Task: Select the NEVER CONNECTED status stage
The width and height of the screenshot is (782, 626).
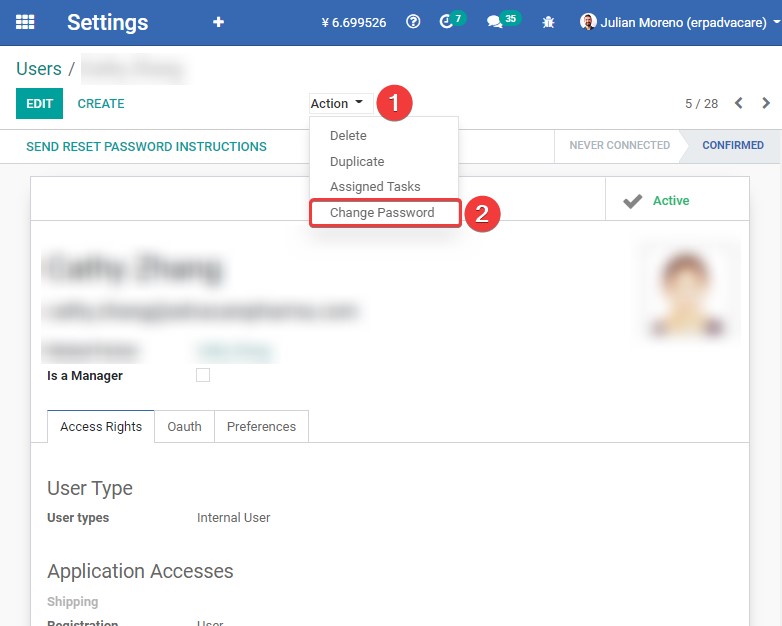Action: point(619,145)
